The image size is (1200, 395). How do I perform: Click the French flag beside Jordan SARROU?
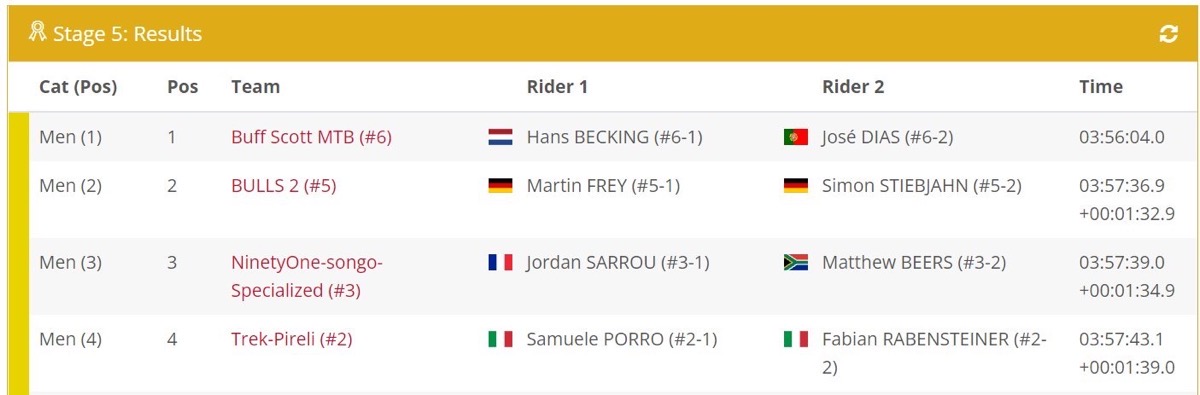[x=500, y=263]
